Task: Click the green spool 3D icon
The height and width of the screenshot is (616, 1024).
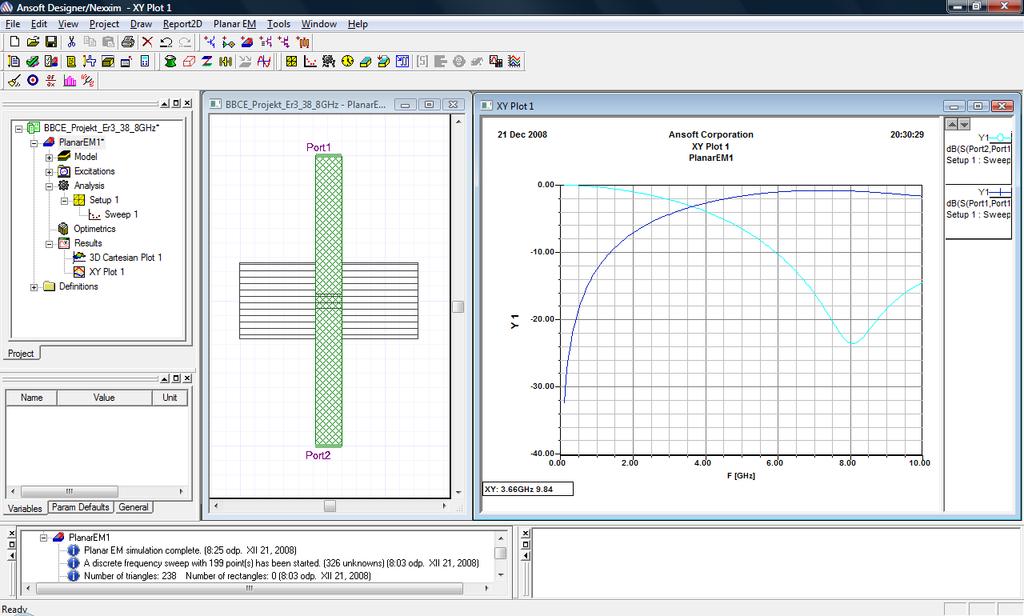Action: click(170, 61)
